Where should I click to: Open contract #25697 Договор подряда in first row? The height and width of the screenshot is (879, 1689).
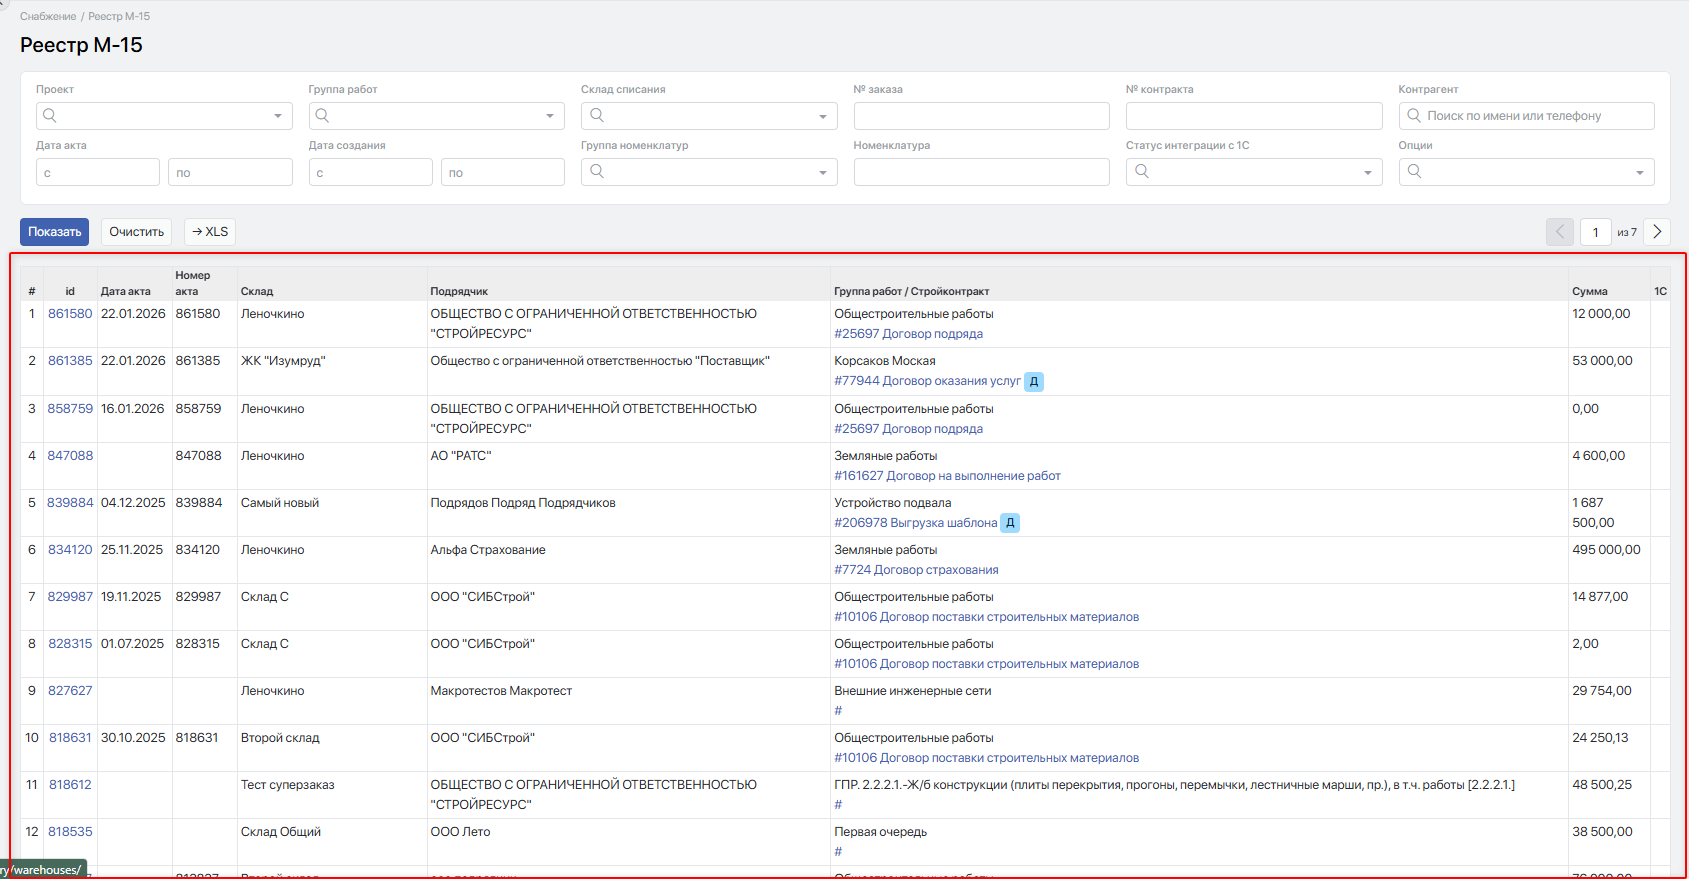(908, 334)
